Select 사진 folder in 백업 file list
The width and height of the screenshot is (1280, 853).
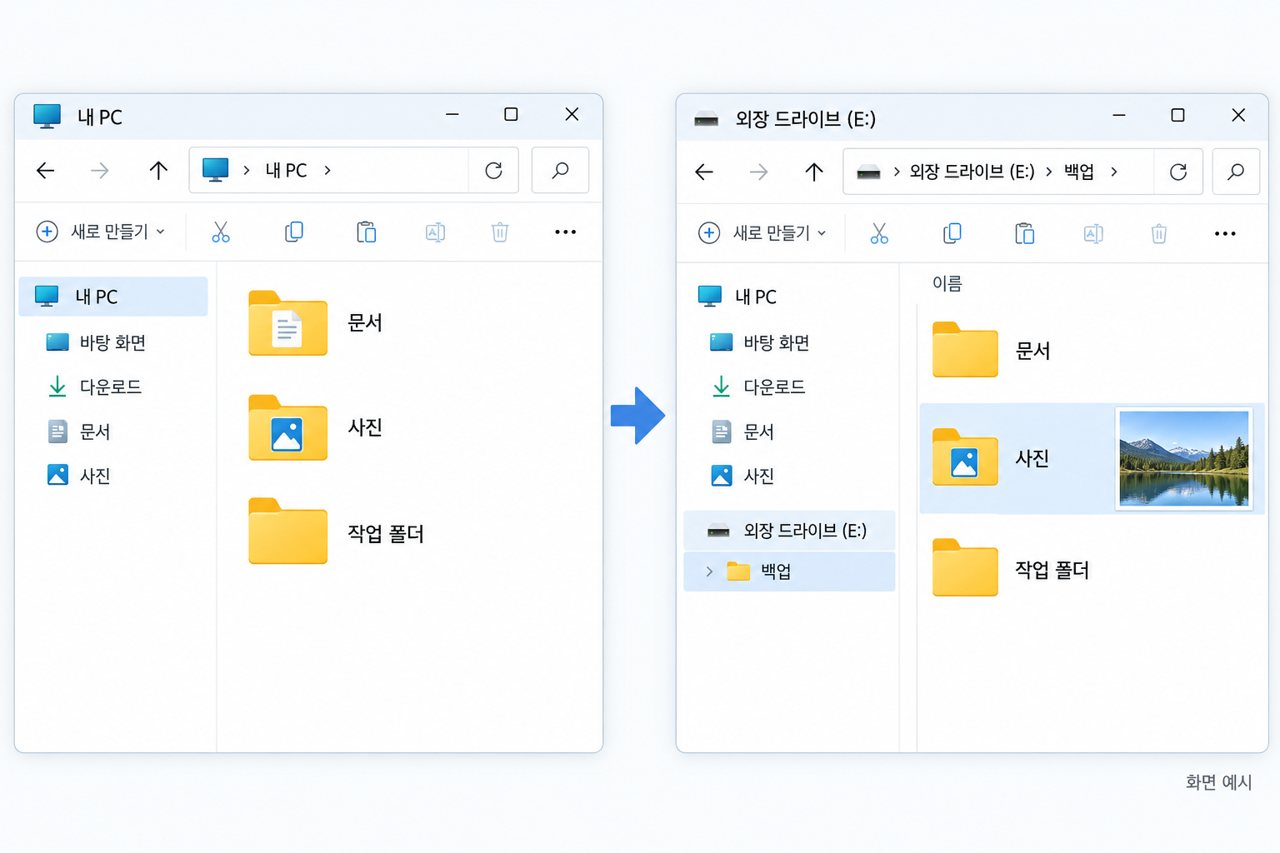point(1092,459)
